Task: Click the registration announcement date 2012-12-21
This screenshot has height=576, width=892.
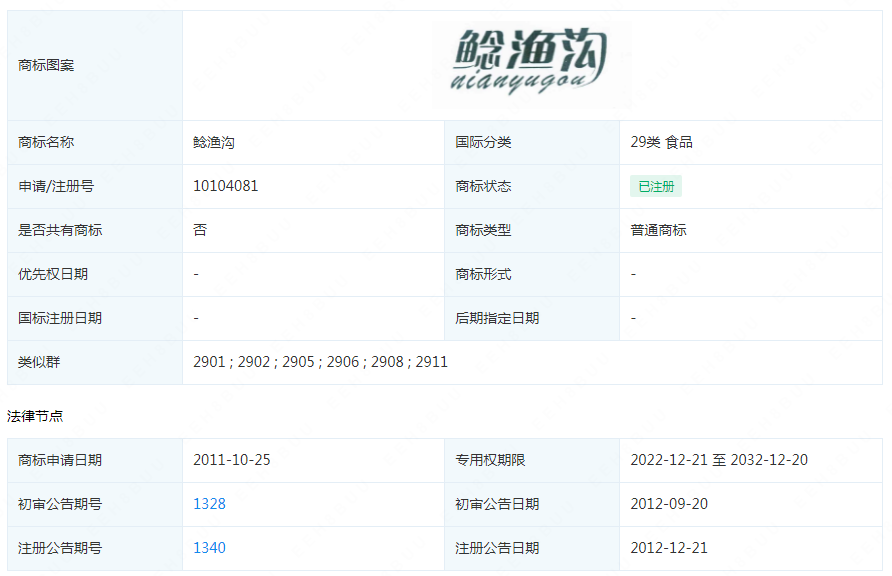Action: click(x=669, y=548)
